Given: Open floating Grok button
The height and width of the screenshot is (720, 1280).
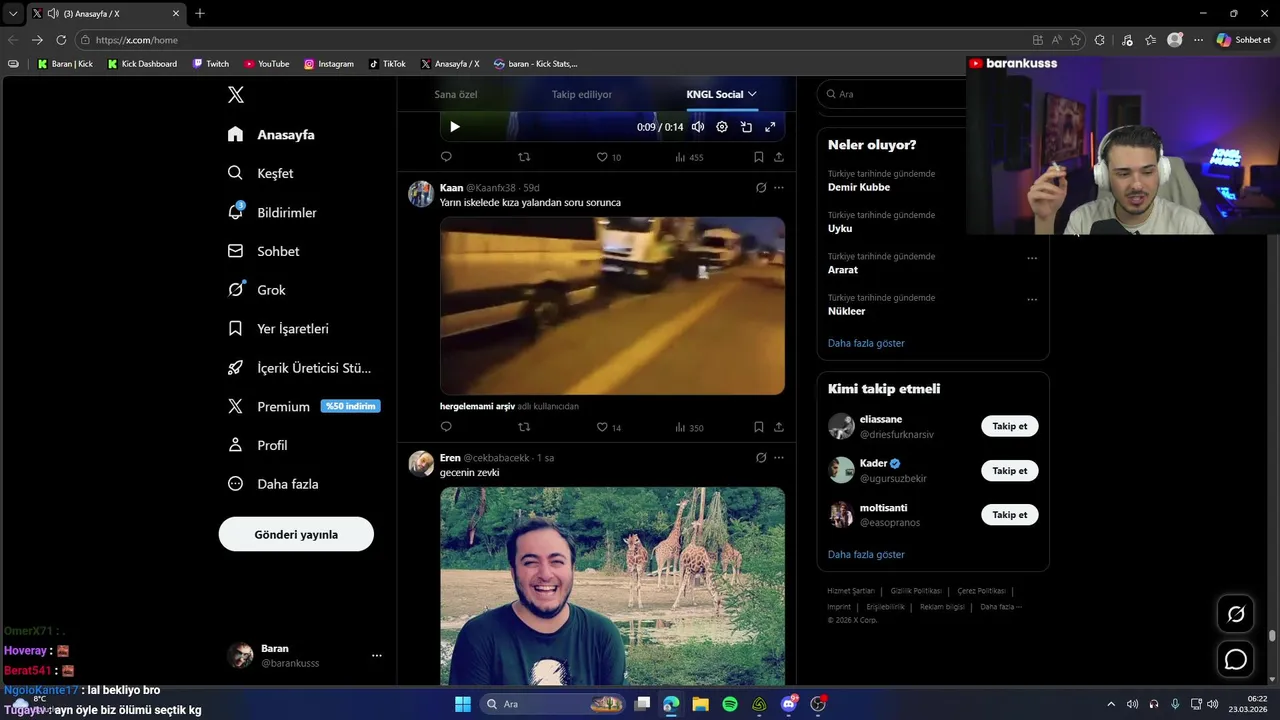Looking at the screenshot, I should click(1236, 614).
